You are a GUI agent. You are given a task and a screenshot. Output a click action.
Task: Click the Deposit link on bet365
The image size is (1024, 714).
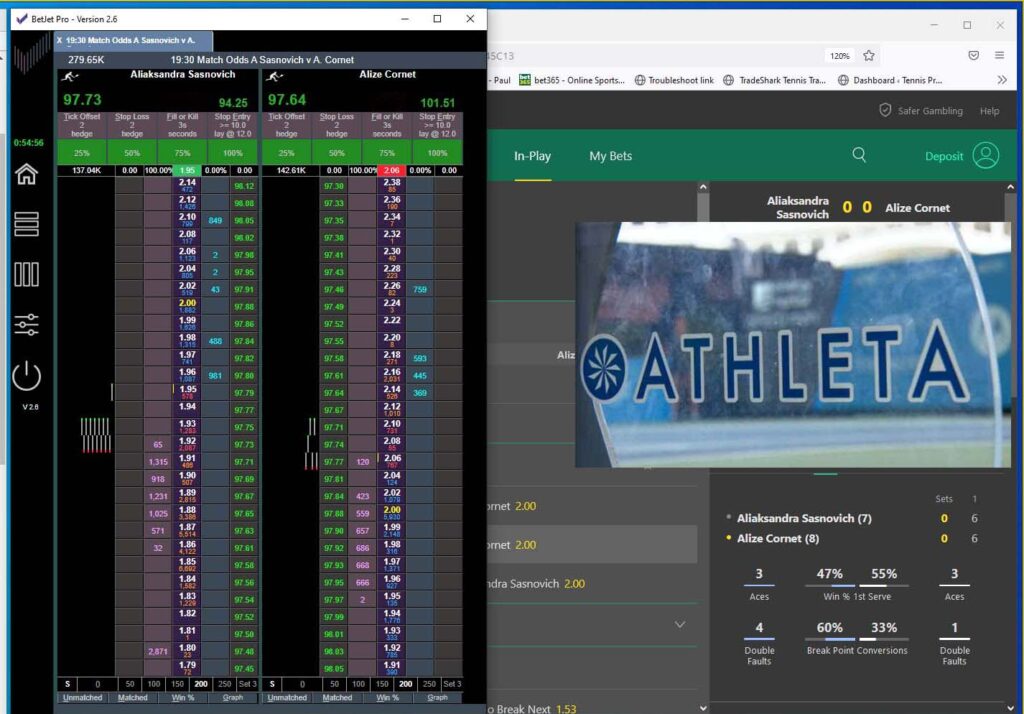[x=944, y=156]
